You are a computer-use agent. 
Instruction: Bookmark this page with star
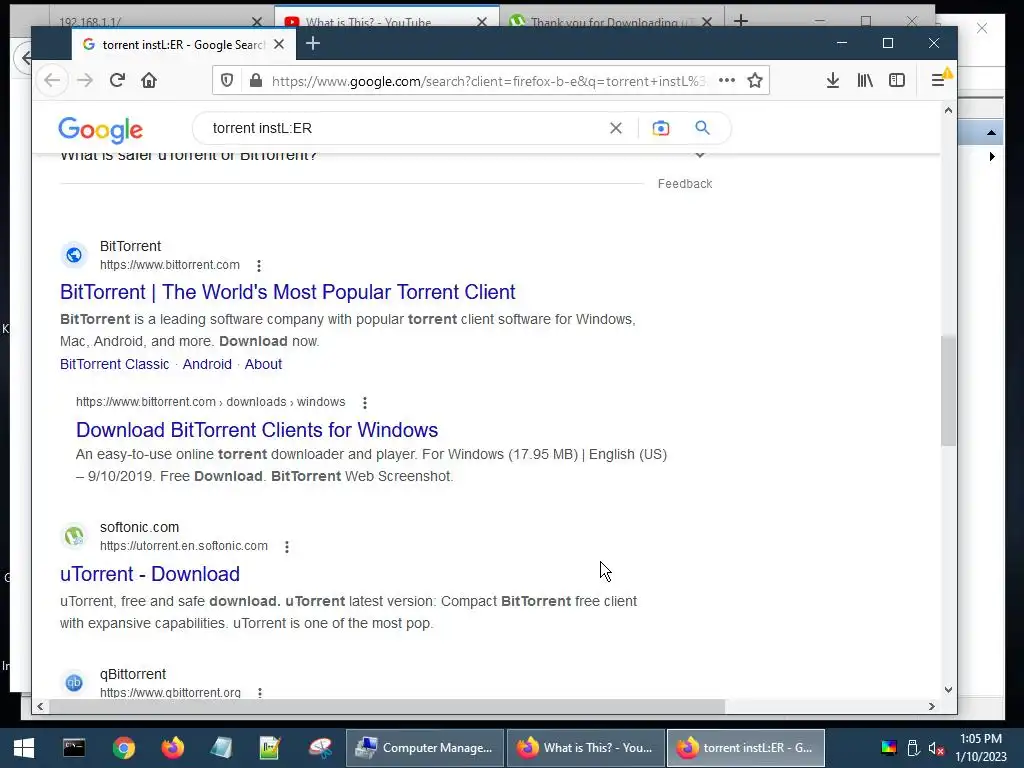(755, 80)
